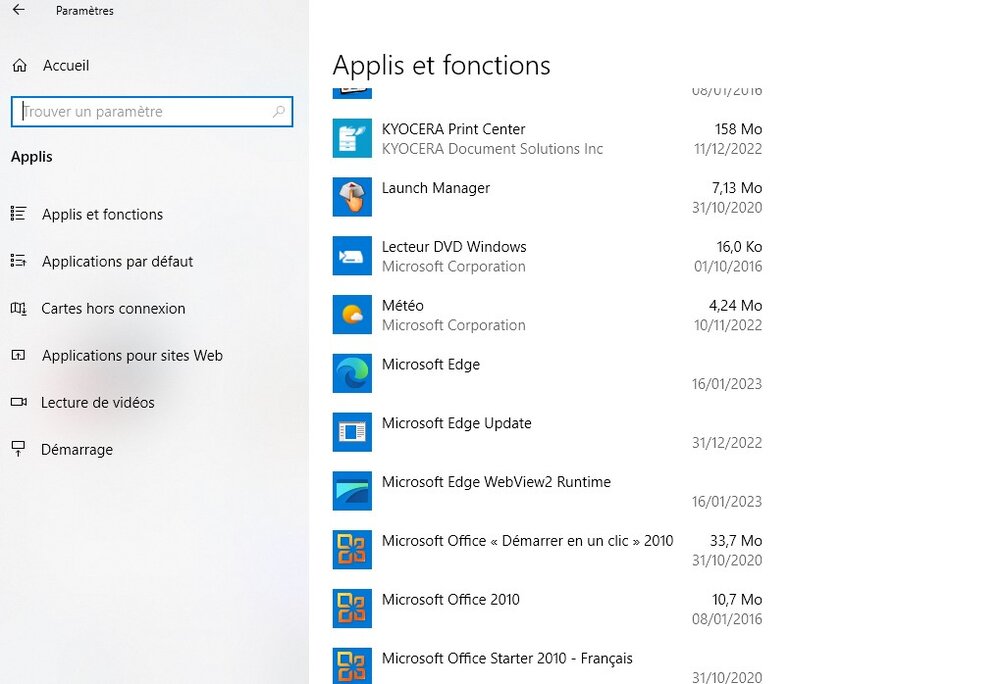Image resolution: width=1000 pixels, height=684 pixels.
Task: Click the Météo weather icon
Action: (x=352, y=315)
